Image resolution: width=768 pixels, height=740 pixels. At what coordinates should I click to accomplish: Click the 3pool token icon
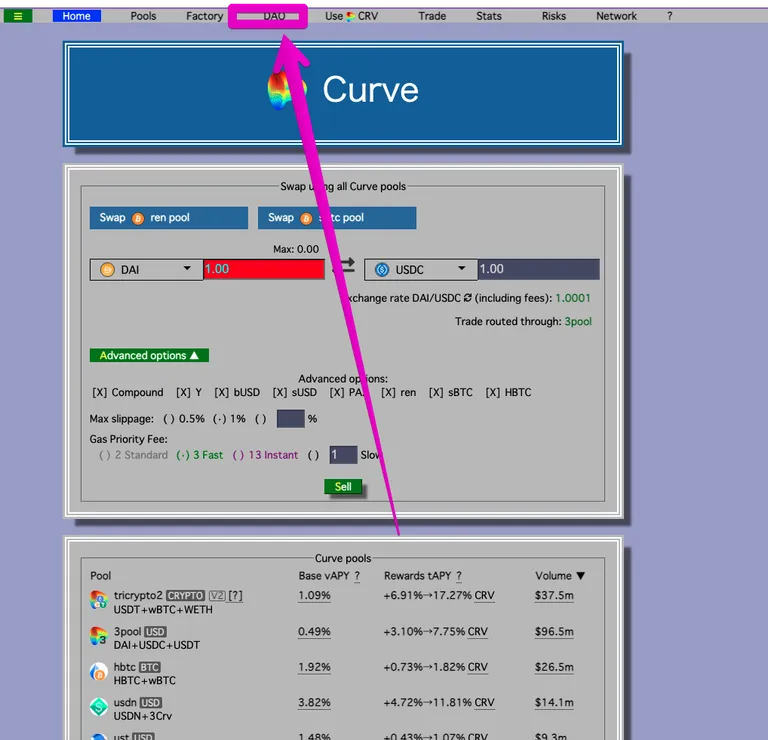(x=98, y=636)
